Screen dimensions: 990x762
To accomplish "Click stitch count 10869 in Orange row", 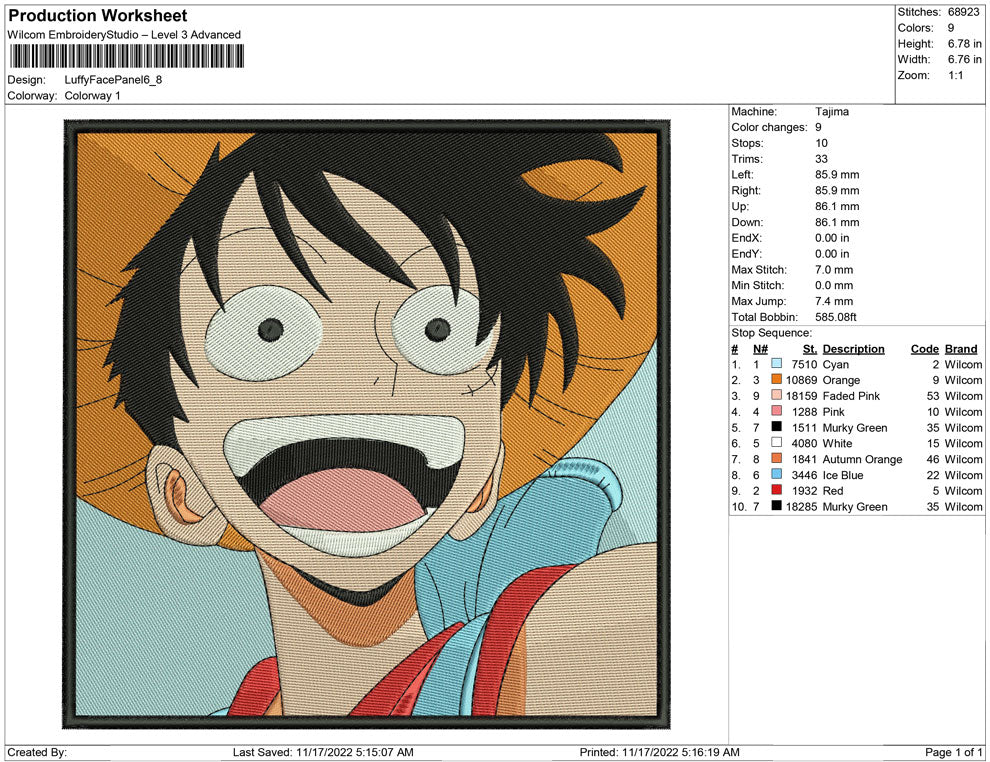I will 801,380.
